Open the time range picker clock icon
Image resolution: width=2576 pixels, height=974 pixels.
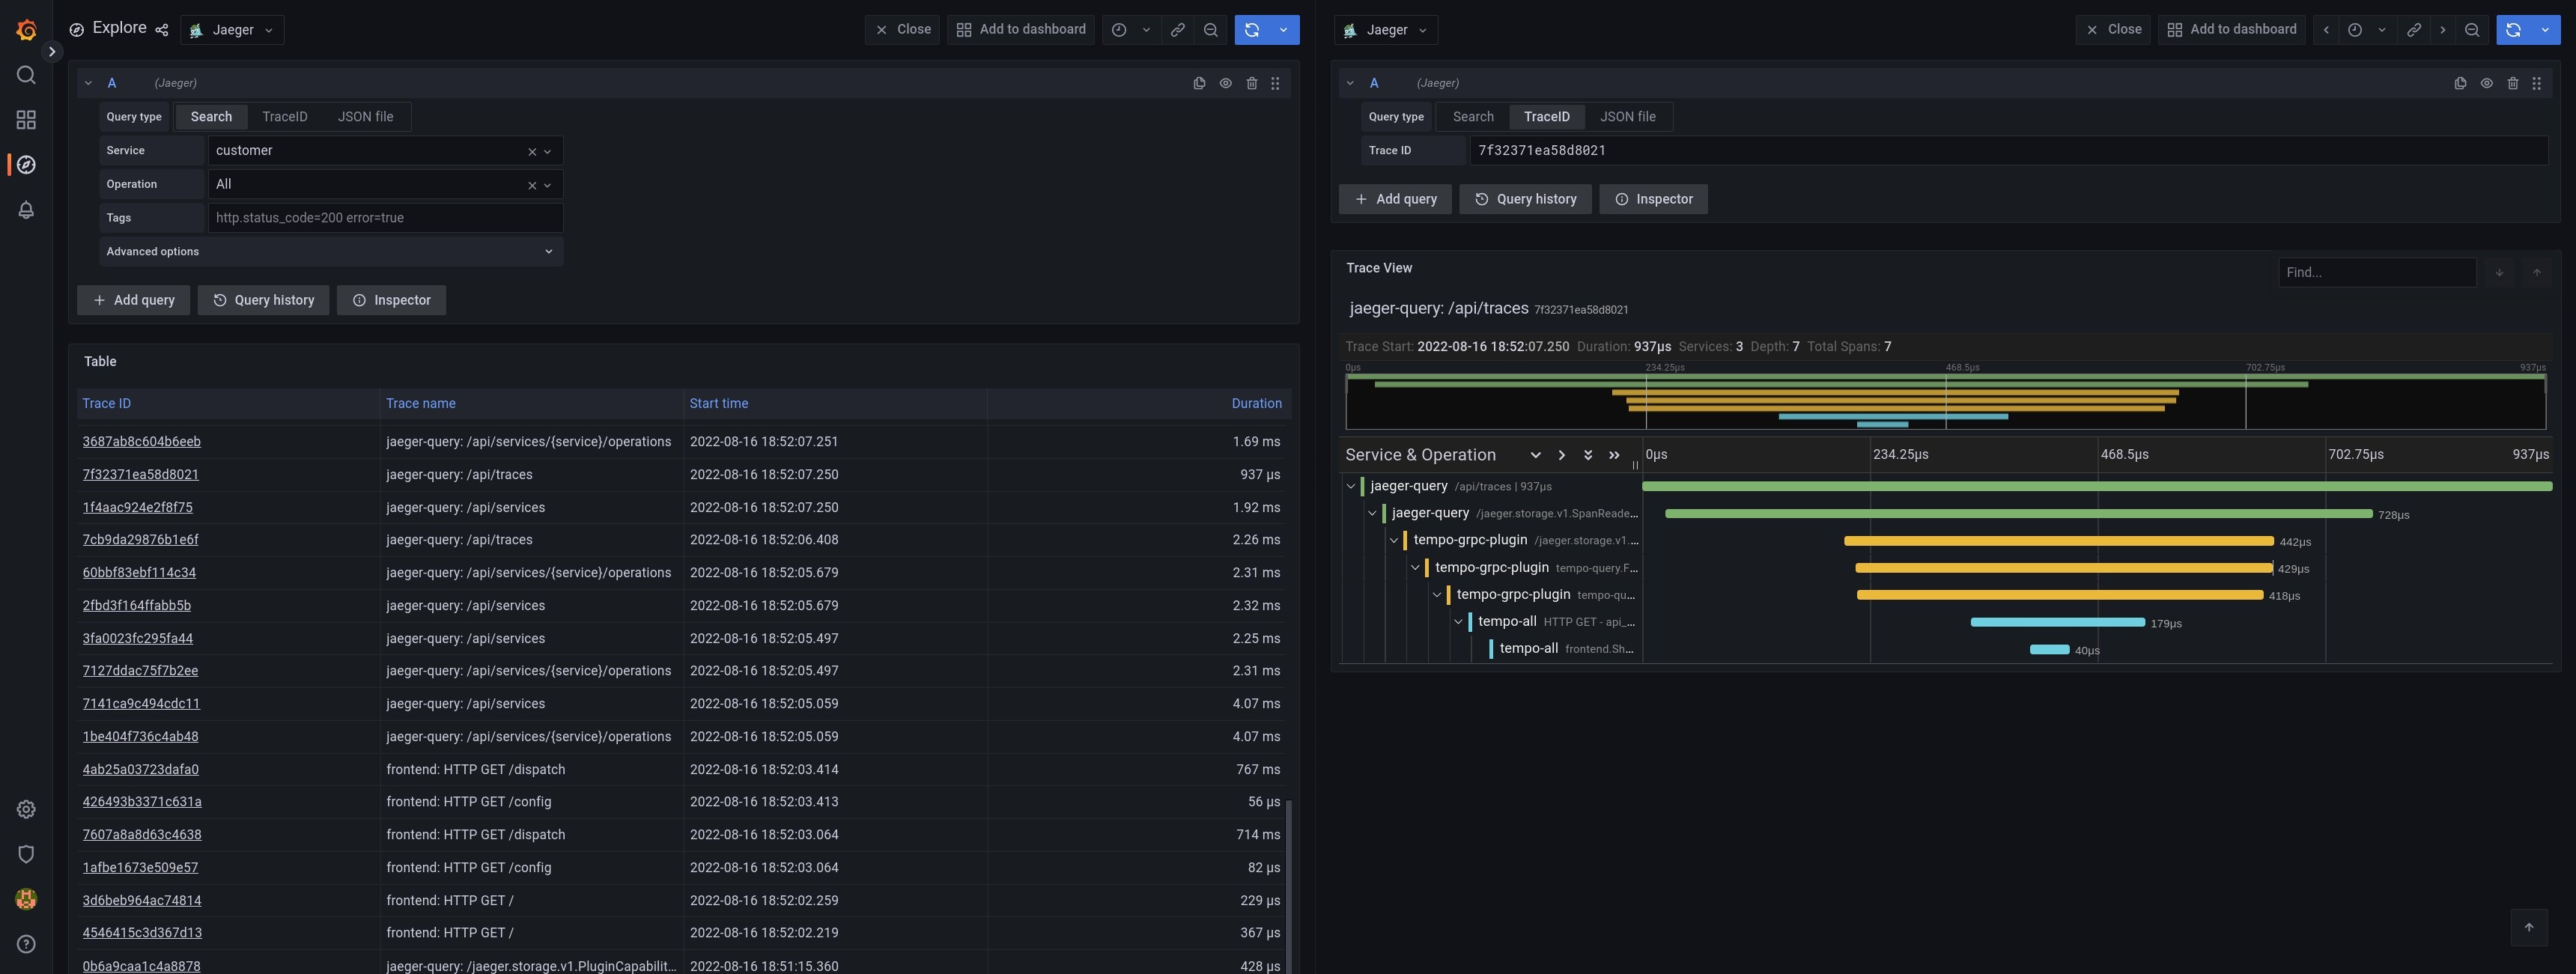[1118, 29]
